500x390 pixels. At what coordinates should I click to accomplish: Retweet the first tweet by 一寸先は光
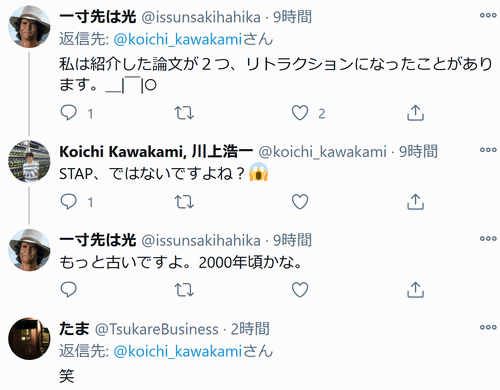184,113
